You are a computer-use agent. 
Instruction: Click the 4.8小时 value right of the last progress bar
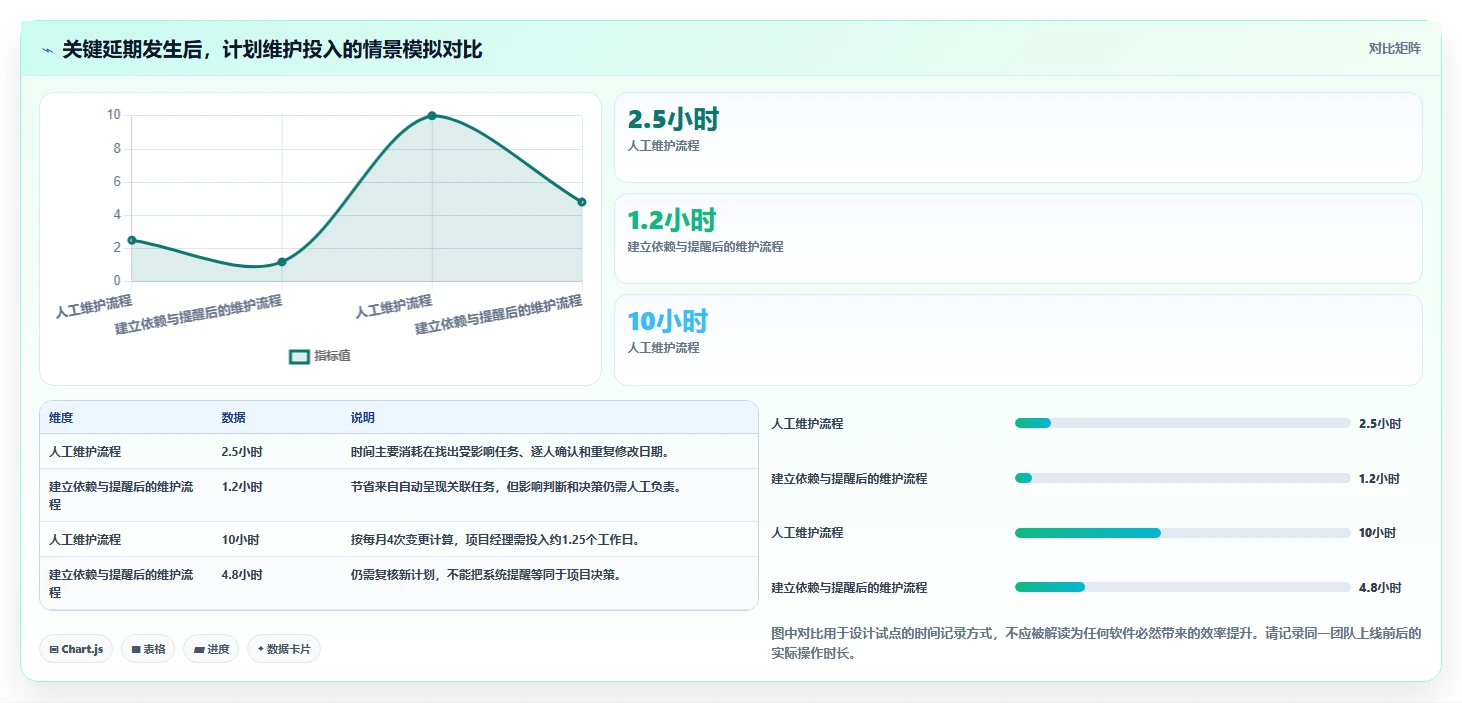(x=1380, y=588)
